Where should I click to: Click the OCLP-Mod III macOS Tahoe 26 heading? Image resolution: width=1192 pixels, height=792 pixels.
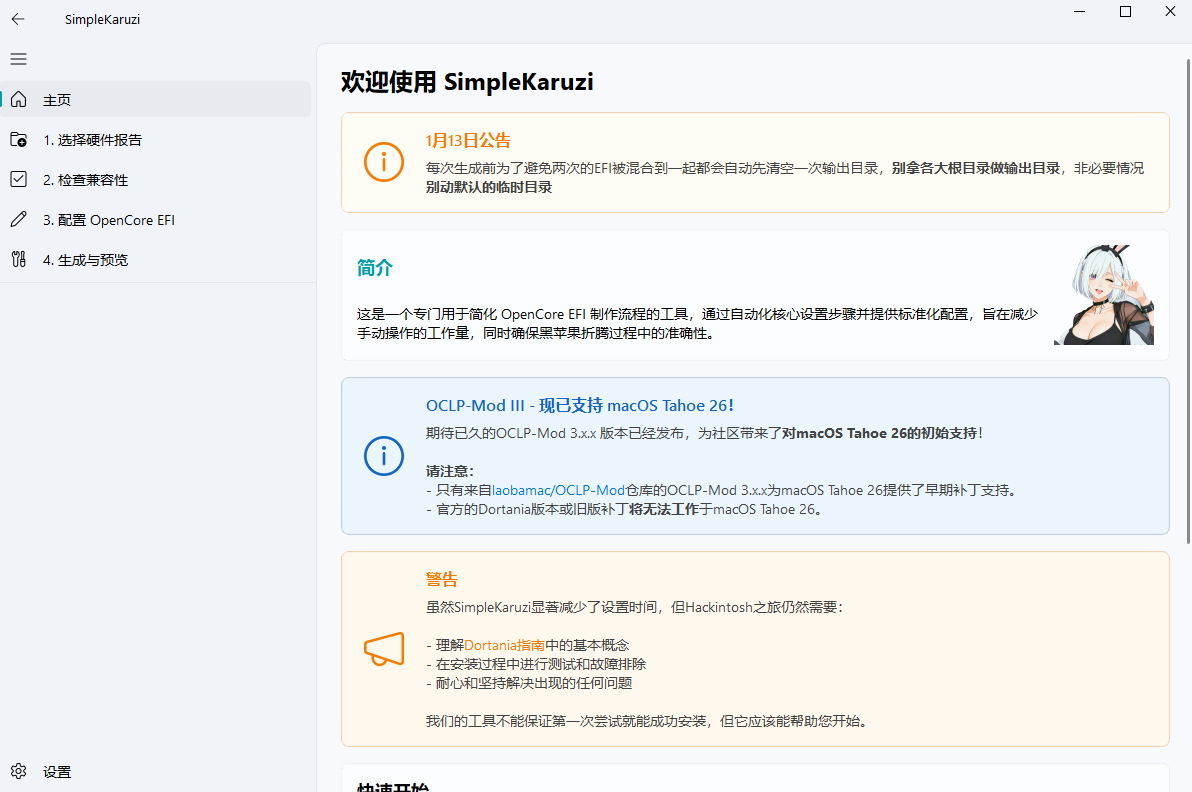[579, 406]
